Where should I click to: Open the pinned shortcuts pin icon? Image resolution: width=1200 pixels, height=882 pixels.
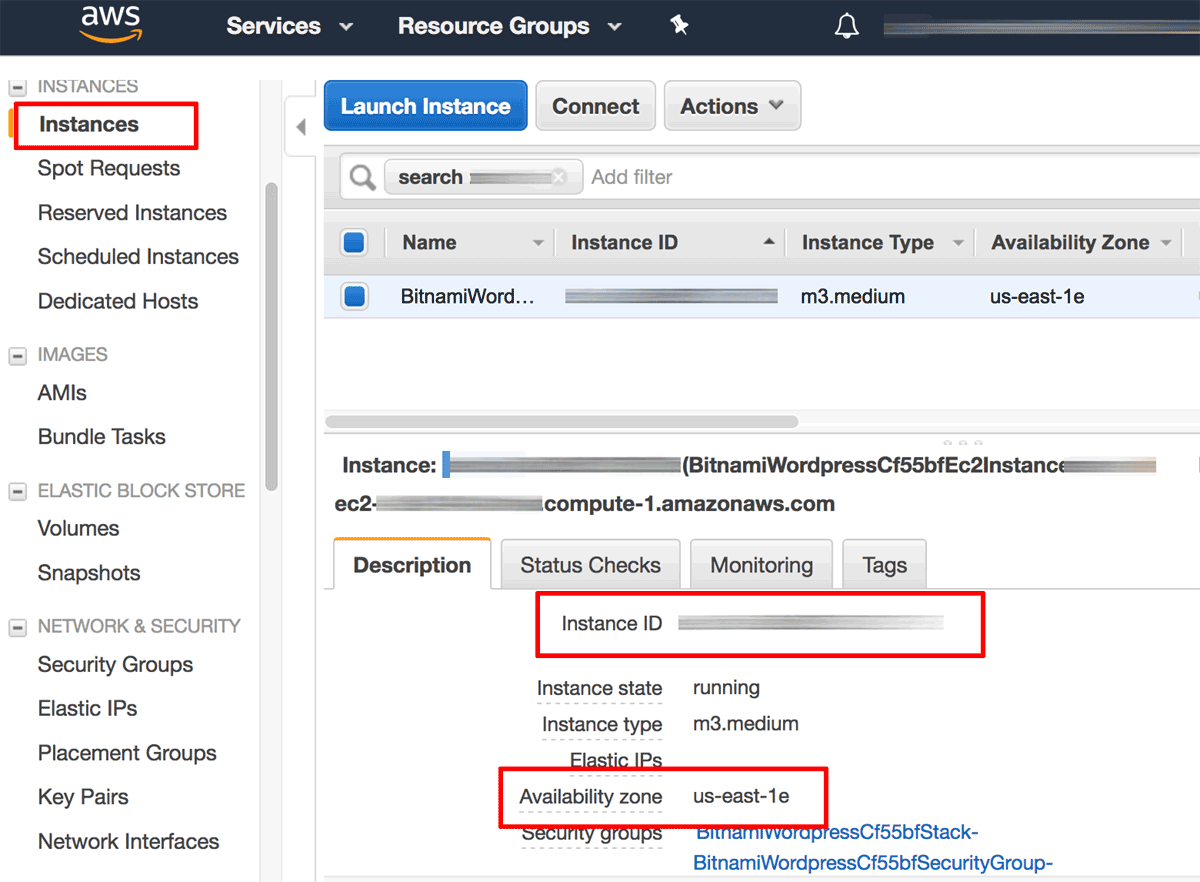pyautogui.click(x=679, y=24)
